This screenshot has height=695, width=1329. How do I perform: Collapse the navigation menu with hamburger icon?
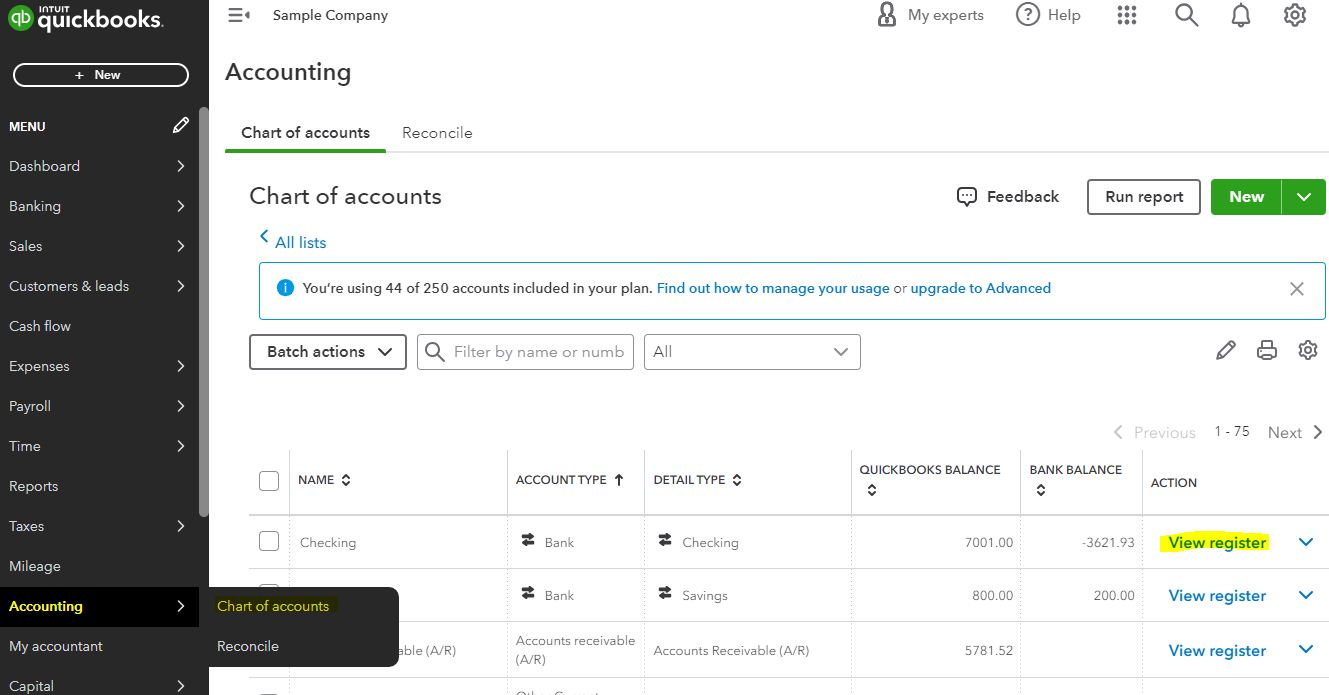coord(238,15)
